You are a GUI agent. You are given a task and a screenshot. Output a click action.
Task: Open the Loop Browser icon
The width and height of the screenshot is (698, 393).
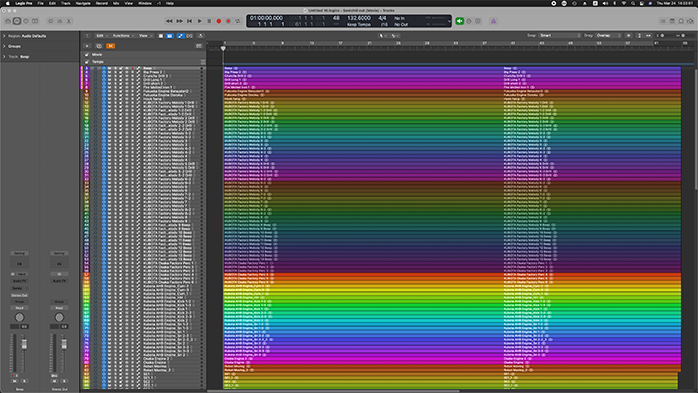(681, 21)
